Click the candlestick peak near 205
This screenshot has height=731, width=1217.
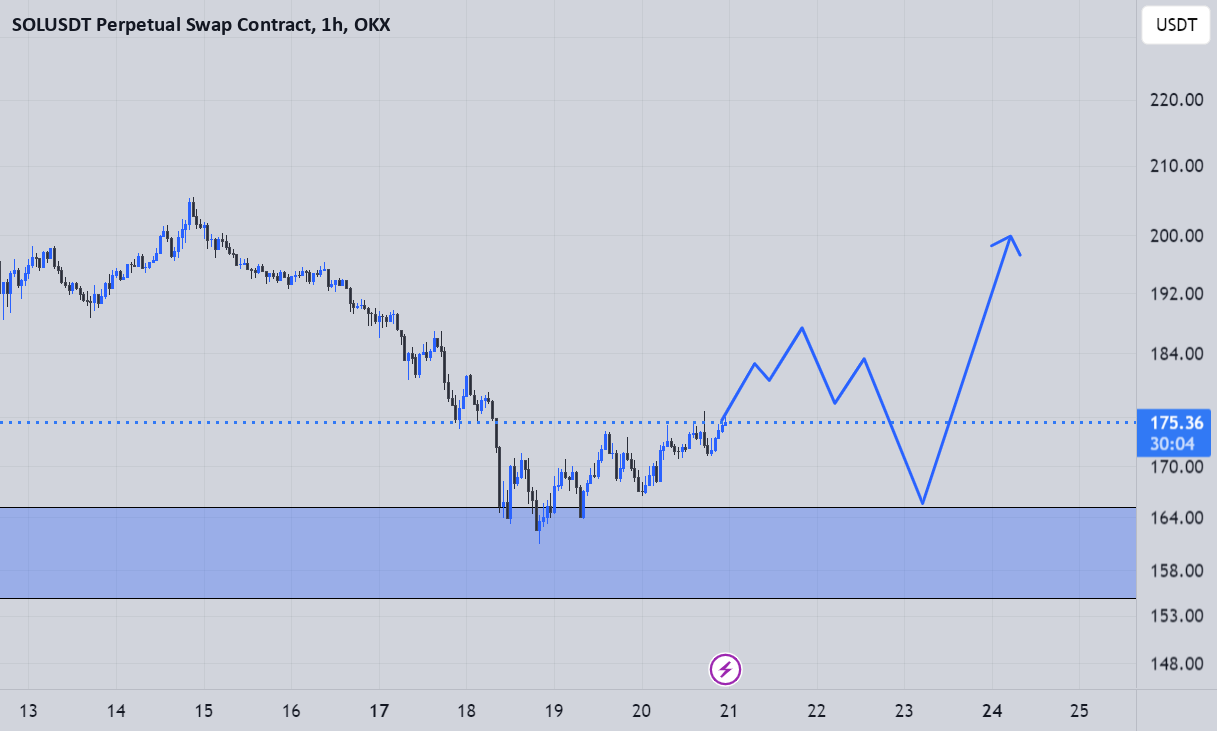click(191, 202)
